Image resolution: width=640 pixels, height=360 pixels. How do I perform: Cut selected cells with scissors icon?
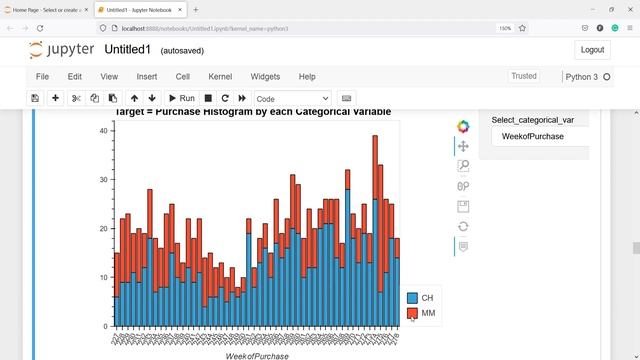pyautogui.click(x=76, y=98)
